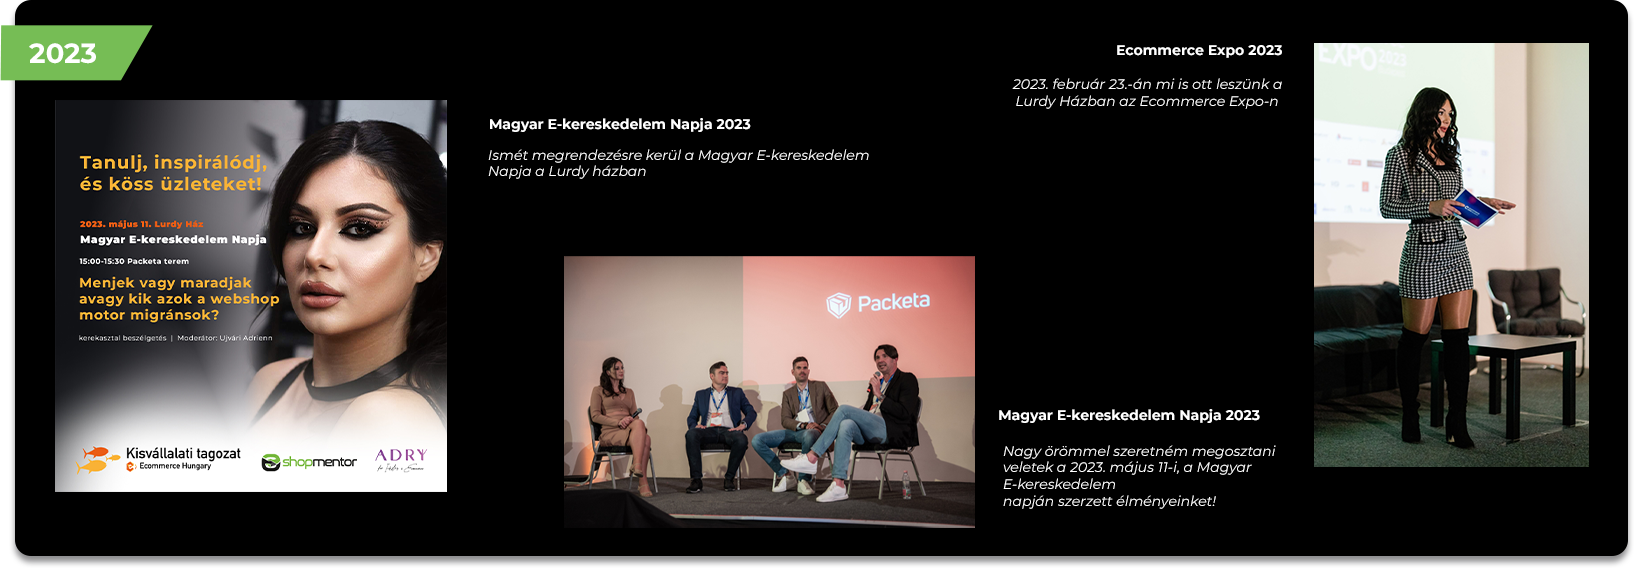The width and height of the screenshot is (1635, 569).
Task: Click the poster text 'Moderátor: Ujvári Adrienn'
Action: 225,338
